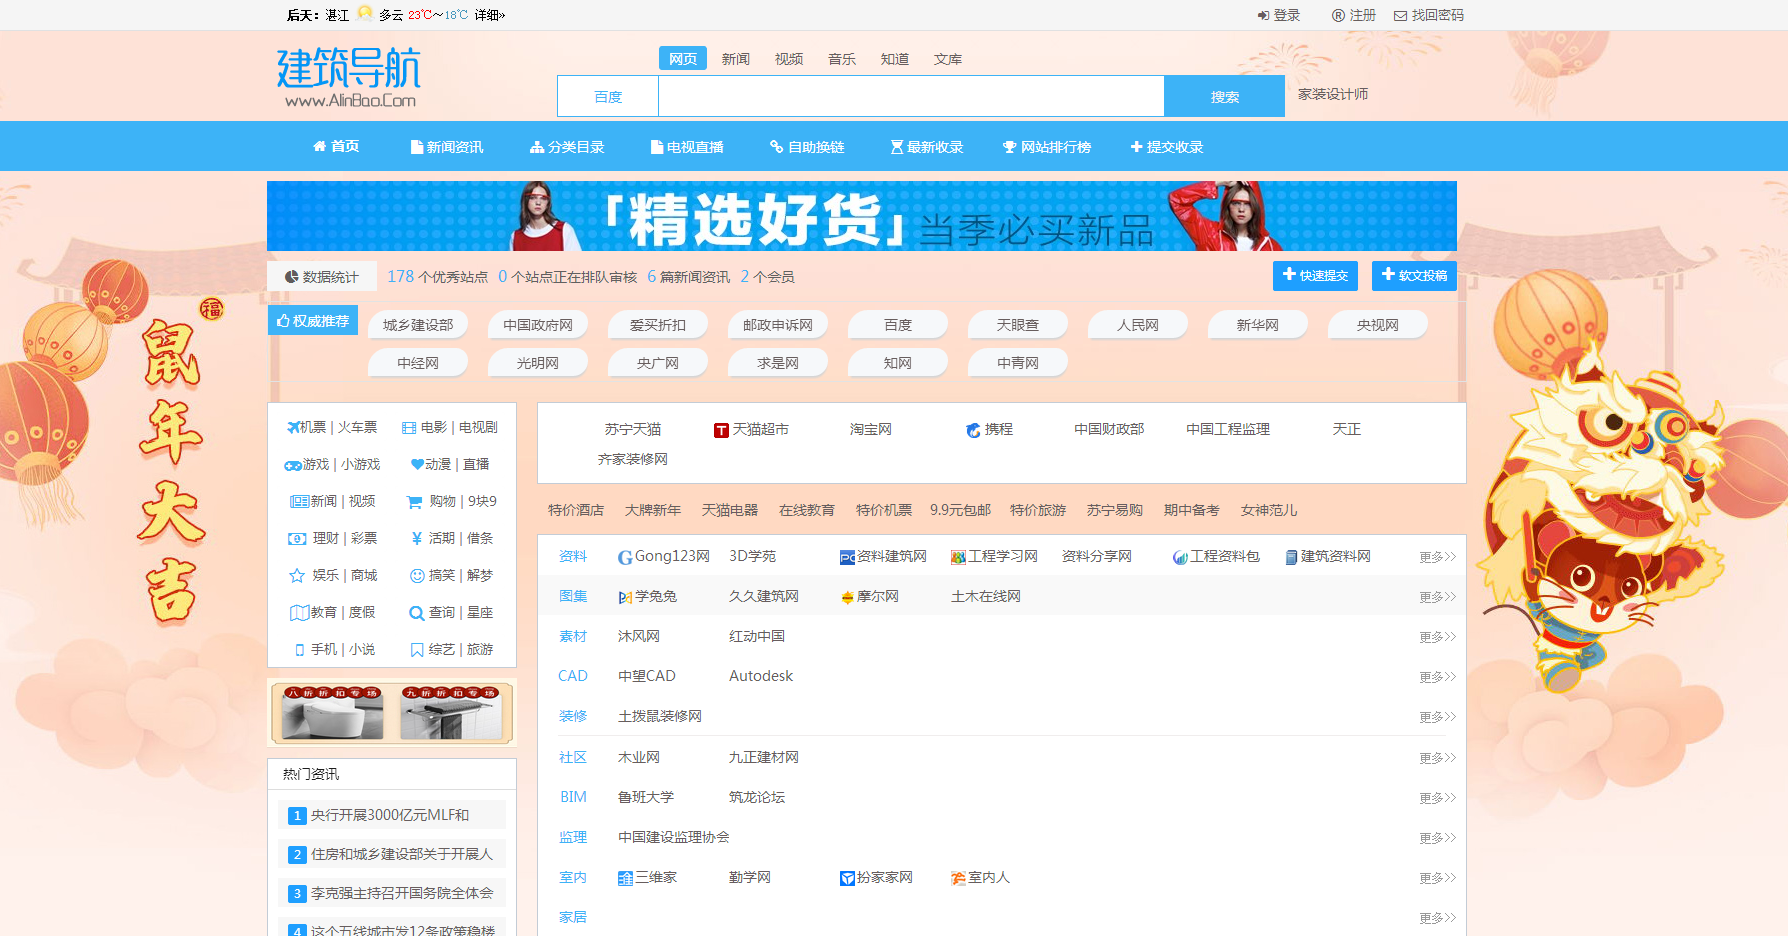
Task: Click the file icon for 电视直播
Action: click(x=657, y=147)
